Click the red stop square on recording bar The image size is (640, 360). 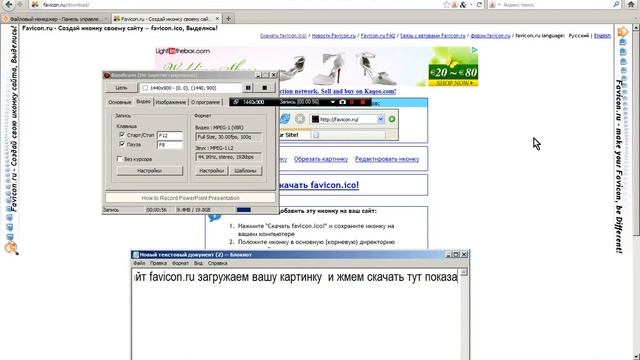(362, 102)
